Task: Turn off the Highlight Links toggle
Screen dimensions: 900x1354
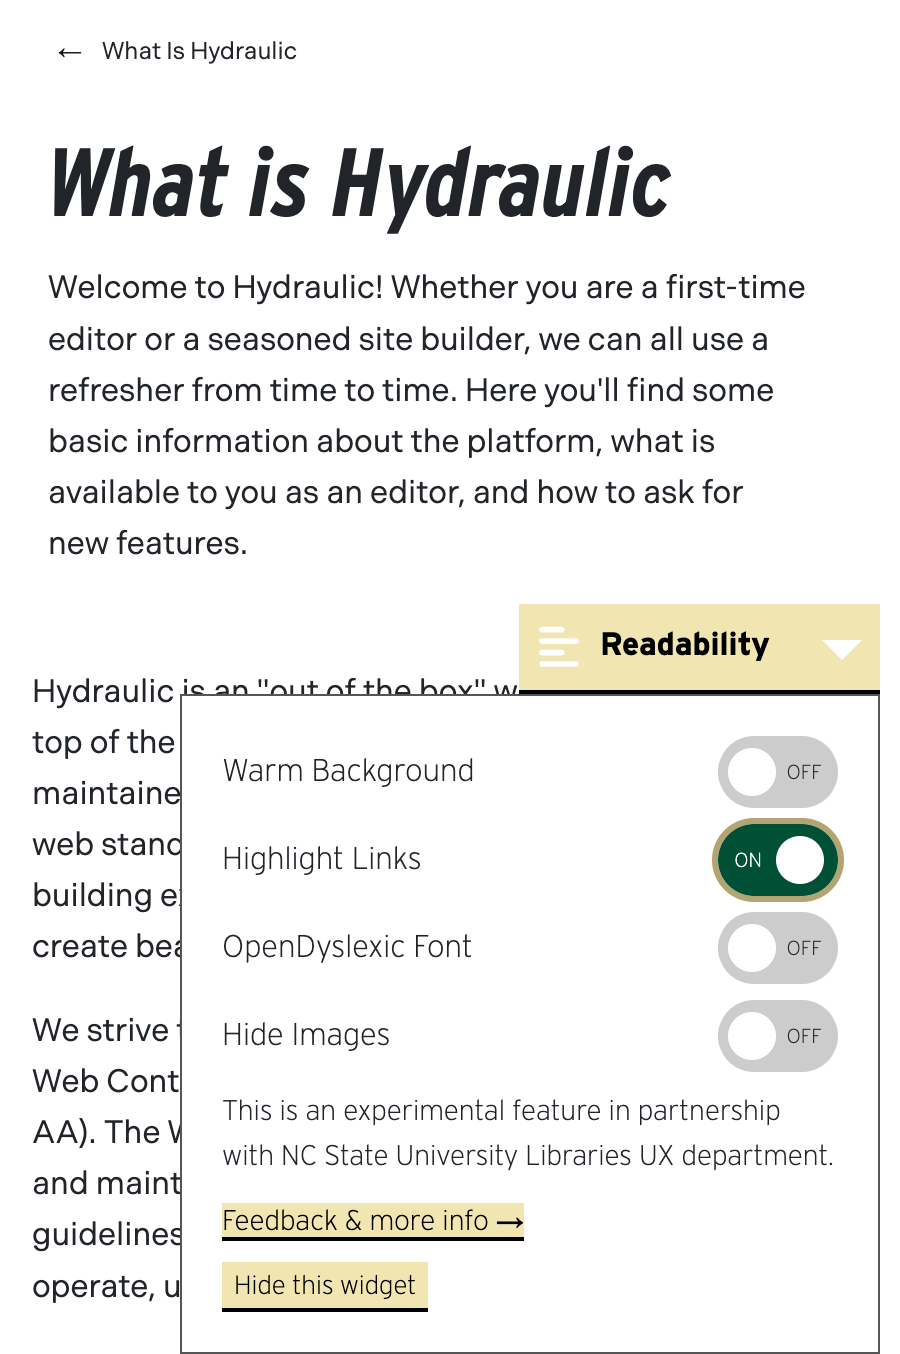Action: tap(777, 860)
